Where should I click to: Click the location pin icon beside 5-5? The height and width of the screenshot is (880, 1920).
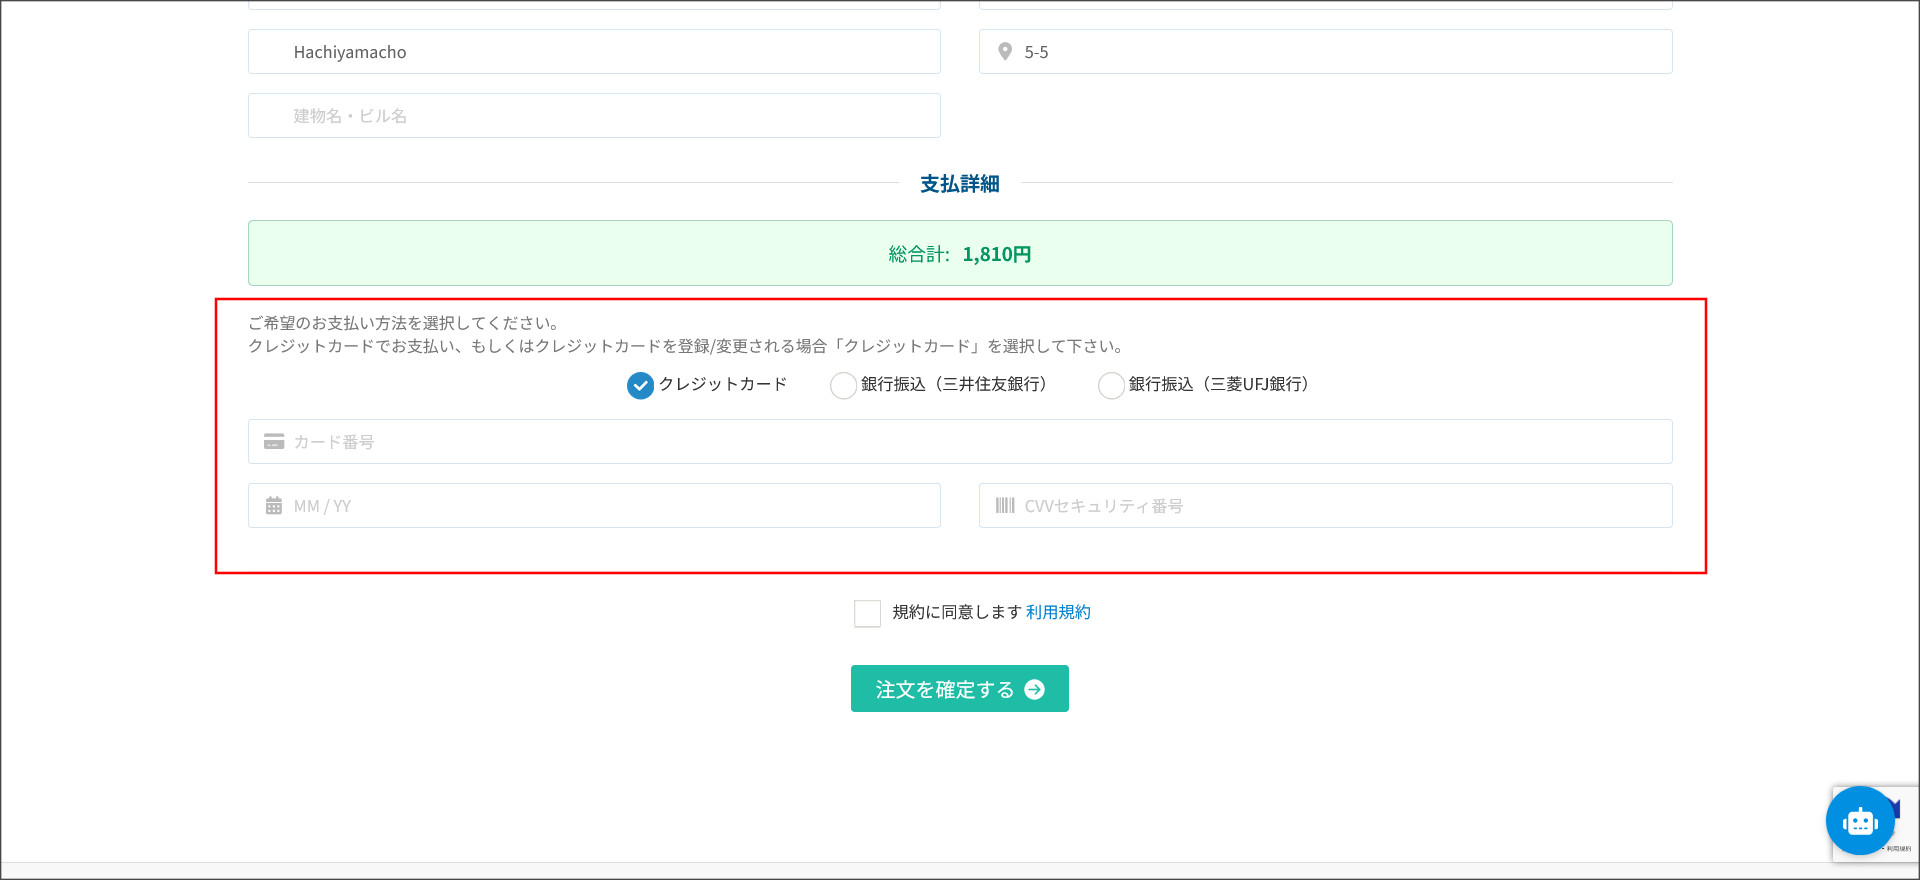coord(1005,51)
